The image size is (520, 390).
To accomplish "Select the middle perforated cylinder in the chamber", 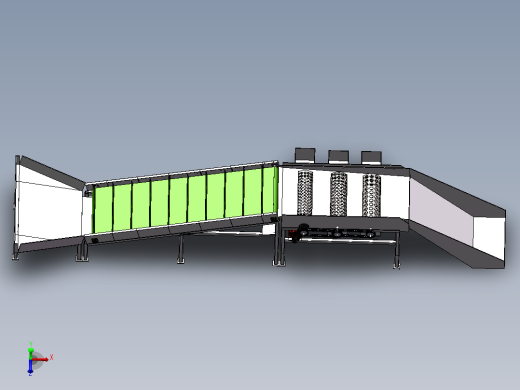I will click(338, 194).
